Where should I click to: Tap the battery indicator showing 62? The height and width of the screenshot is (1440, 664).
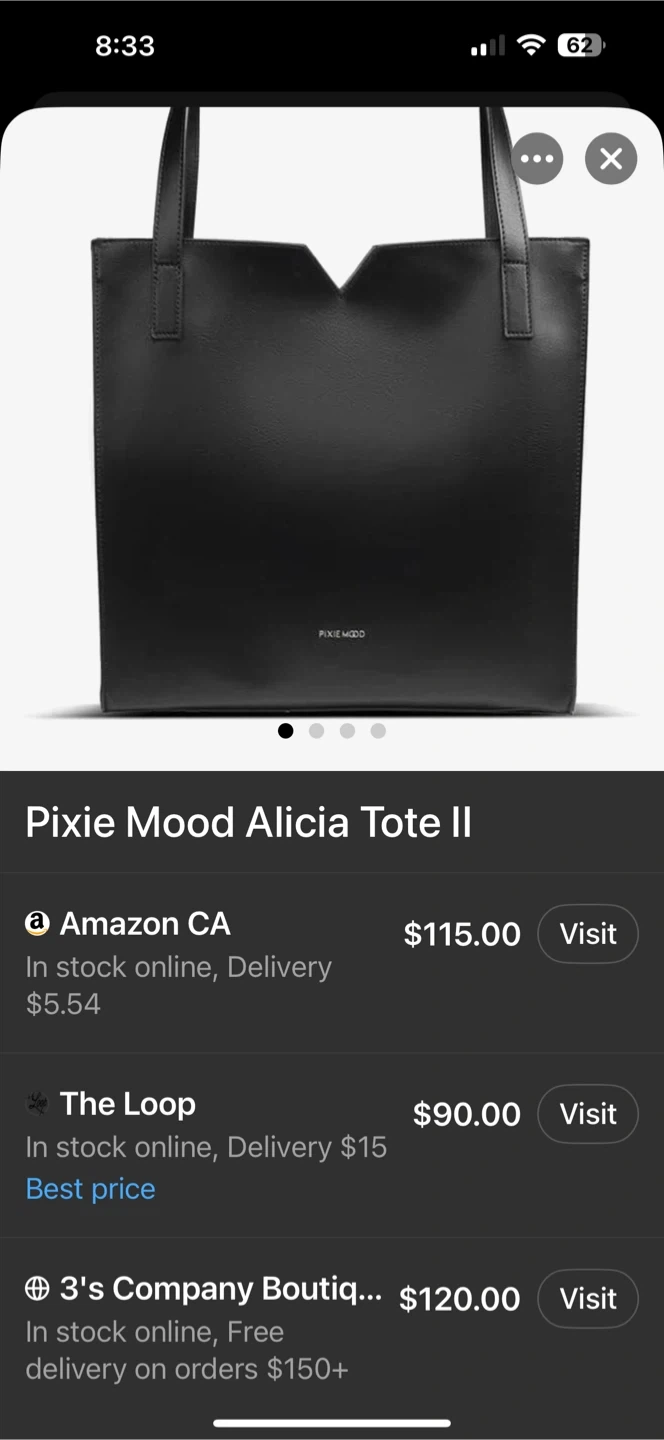(x=580, y=45)
